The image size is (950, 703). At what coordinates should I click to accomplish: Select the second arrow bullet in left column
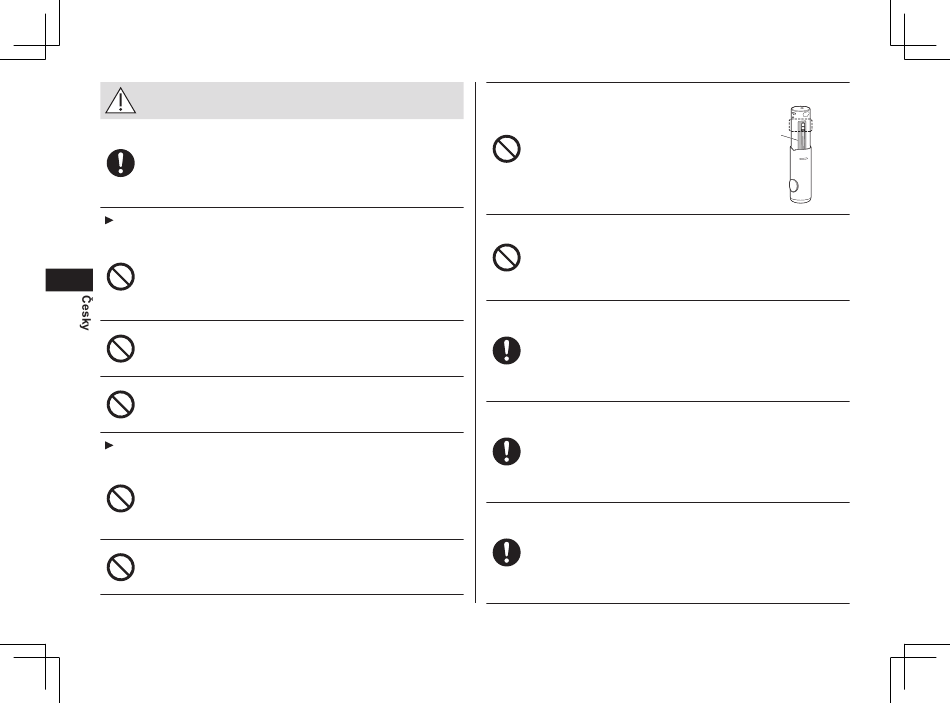pyautogui.click(x=109, y=445)
